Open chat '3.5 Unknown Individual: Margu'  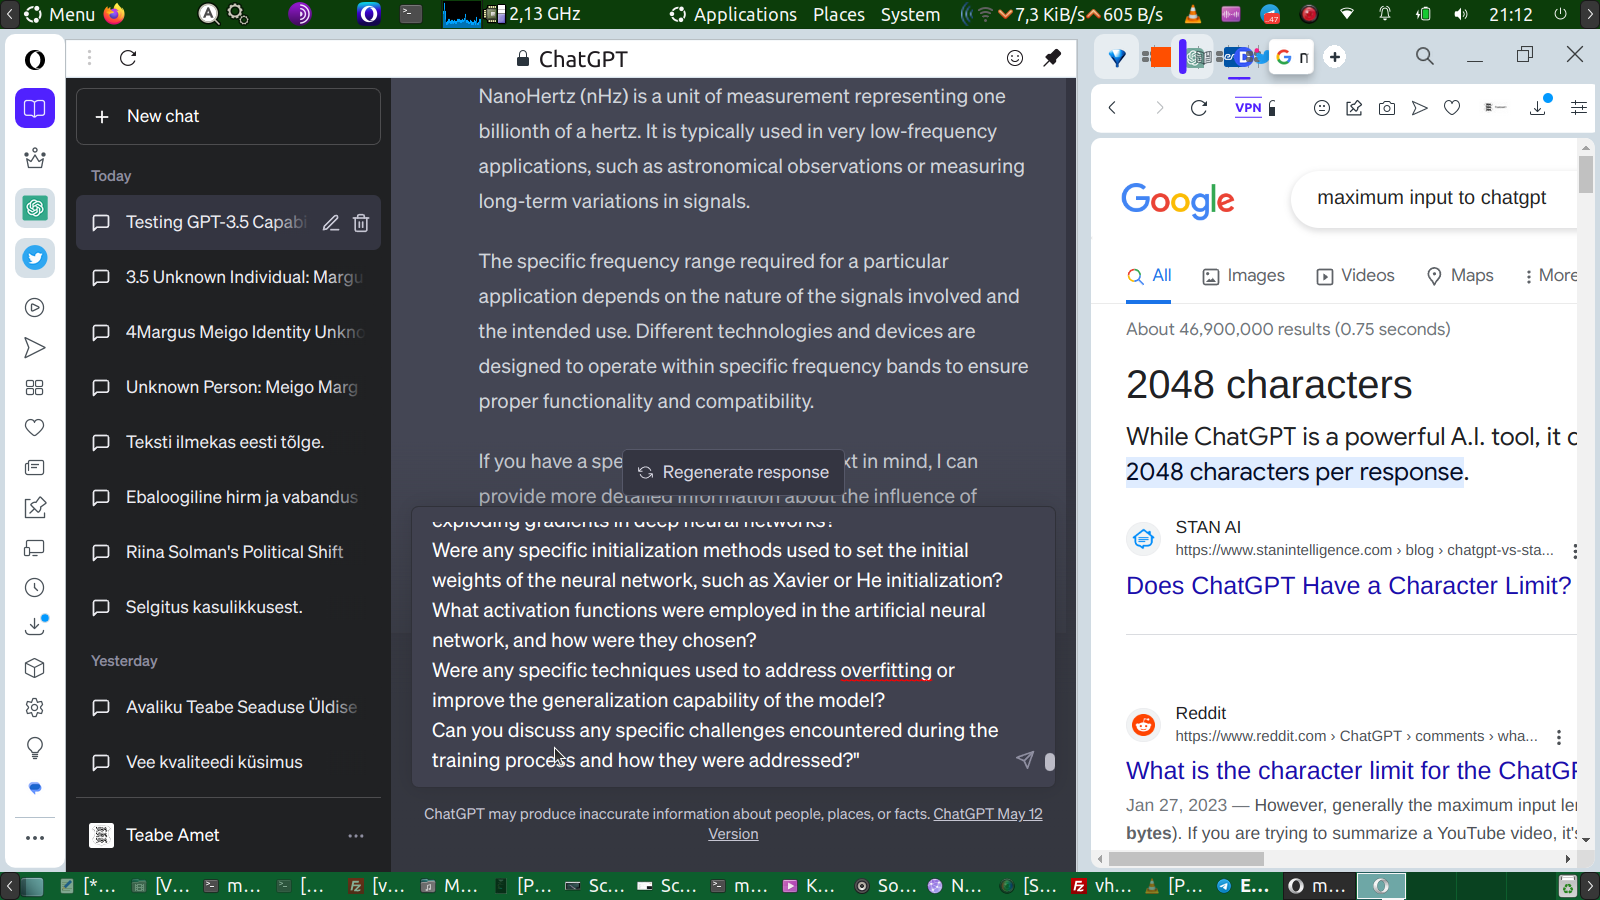click(228, 277)
